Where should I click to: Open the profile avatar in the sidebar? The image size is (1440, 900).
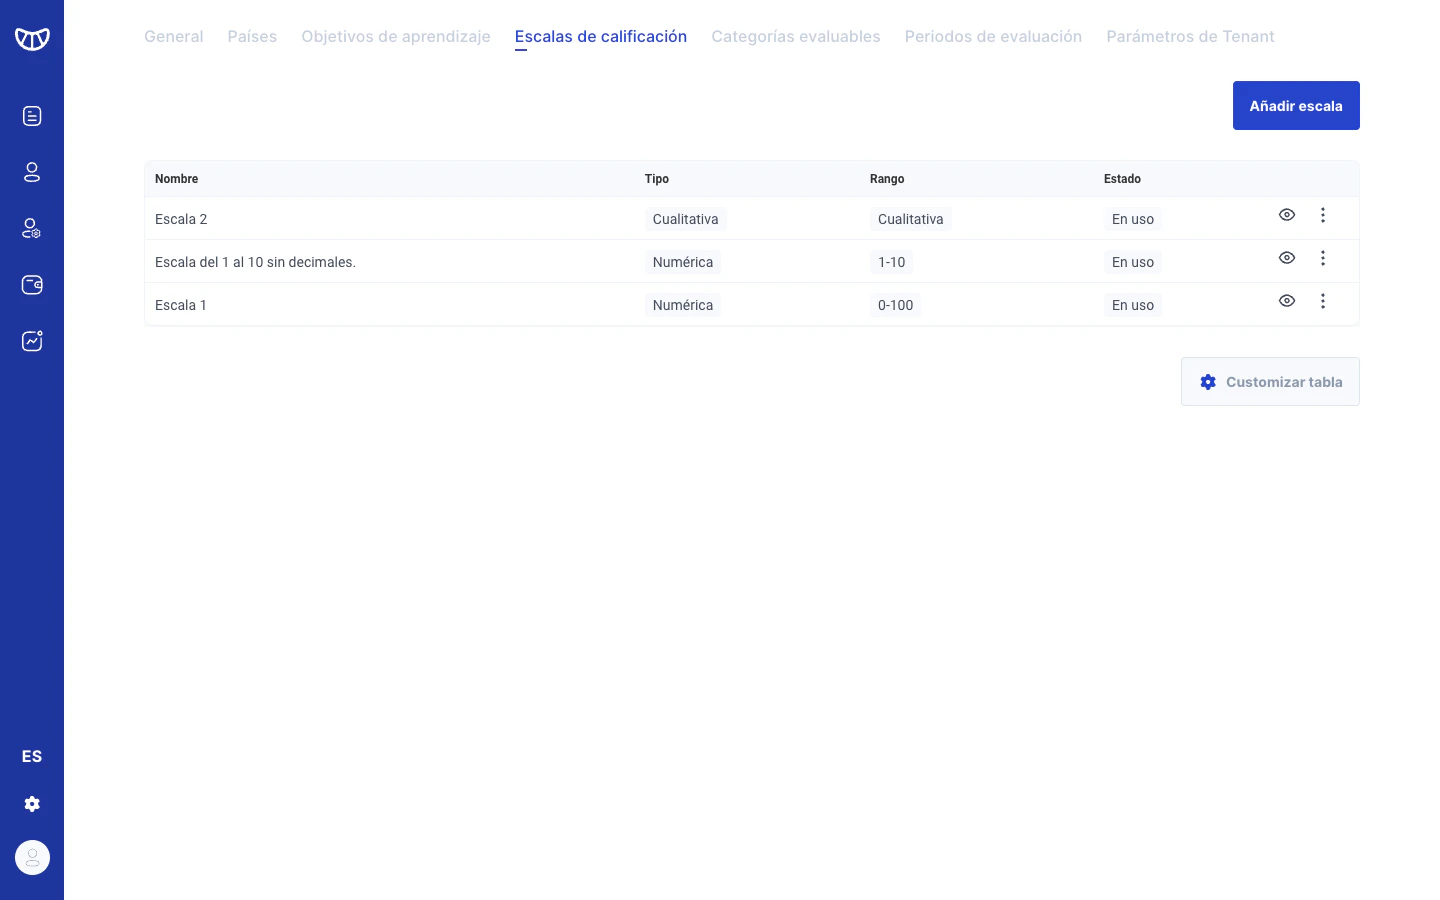[x=32, y=857]
